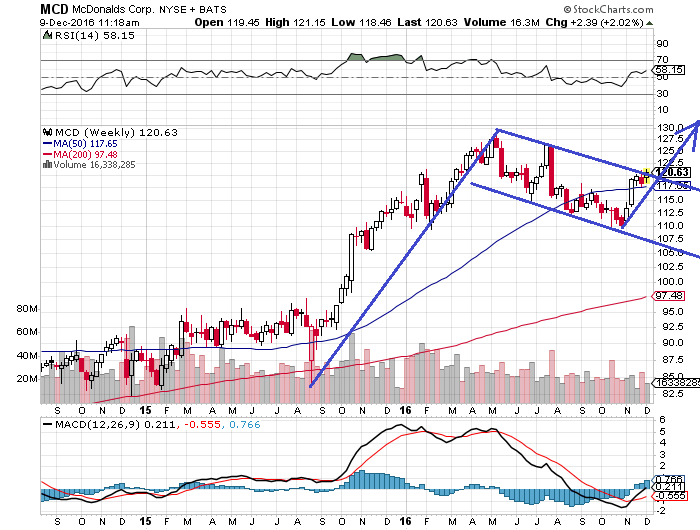The height and width of the screenshot is (530, 700).
Task: Click the RSI indicator mountain icon
Action: click(x=47, y=35)
